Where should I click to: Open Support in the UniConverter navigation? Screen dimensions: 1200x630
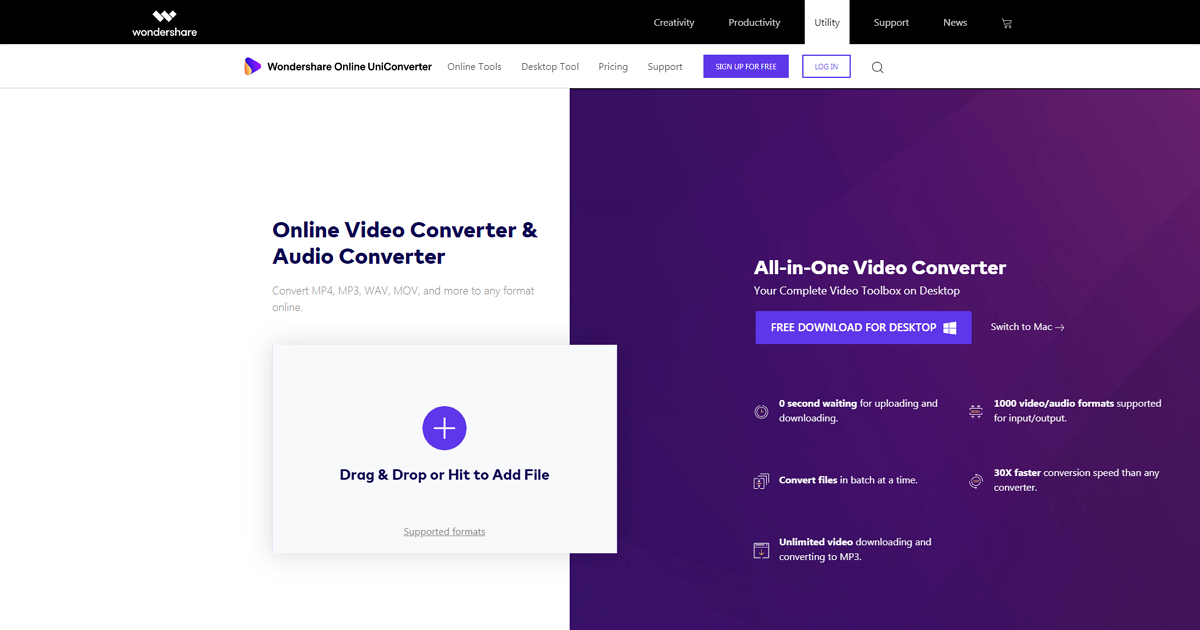(665, 67)
